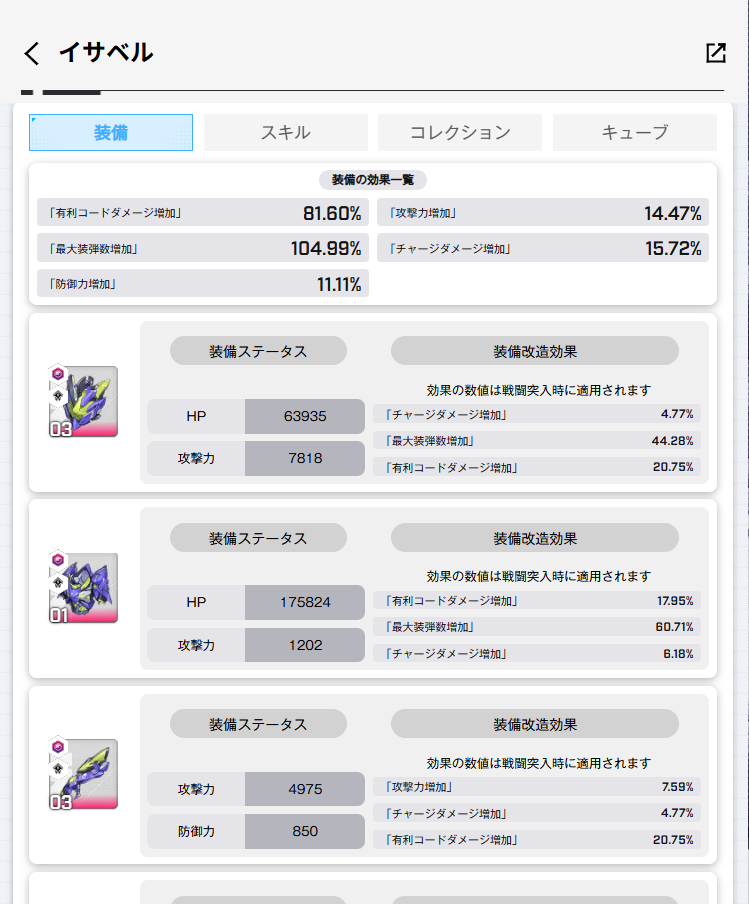
Task: Click the 最大装弾数増加 60.71% effect row
Action: tap(537, 627)
